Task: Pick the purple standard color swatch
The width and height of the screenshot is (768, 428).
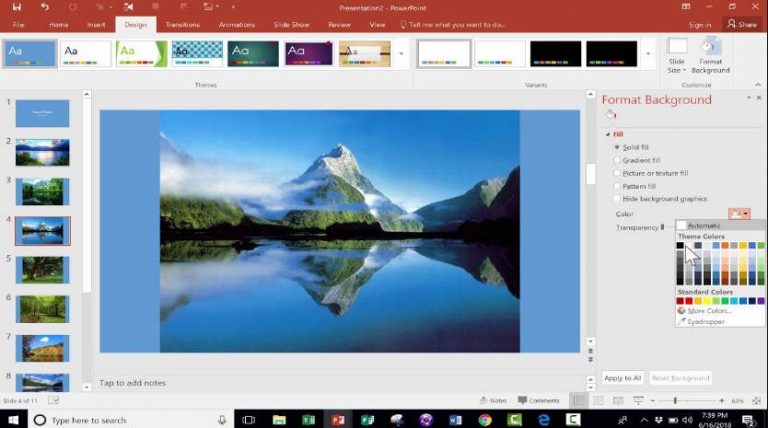Action: click(x=761, y=301)
